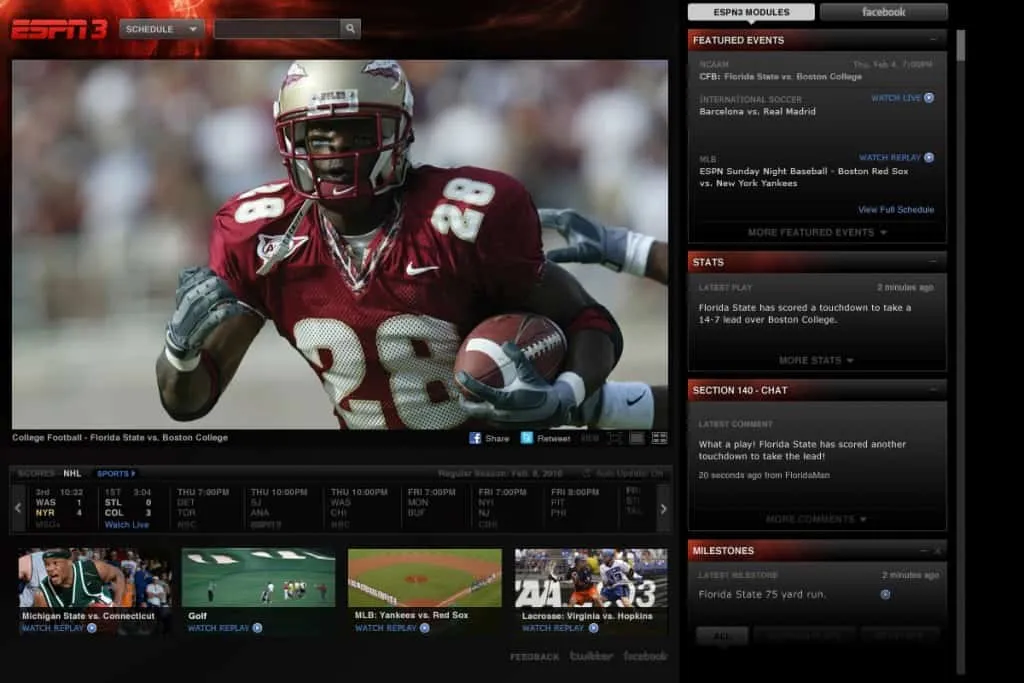Open the Schedule dropdown
The width and height of the screenshot is (1024, 683).
click(161, 29)
